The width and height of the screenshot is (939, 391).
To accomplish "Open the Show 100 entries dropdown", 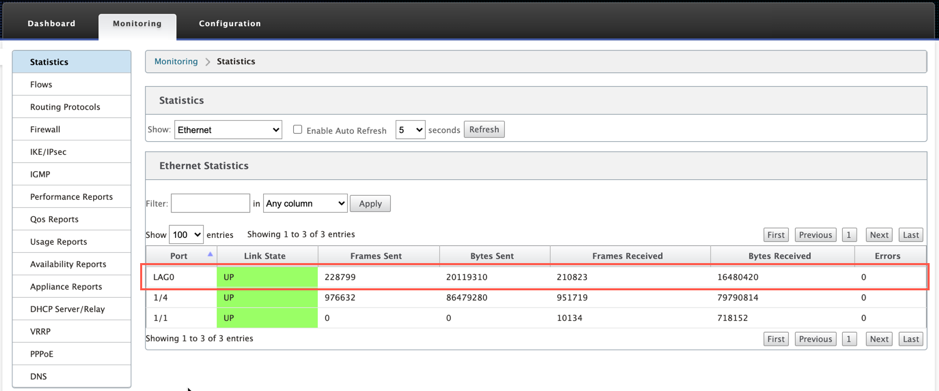I will 187,235.
